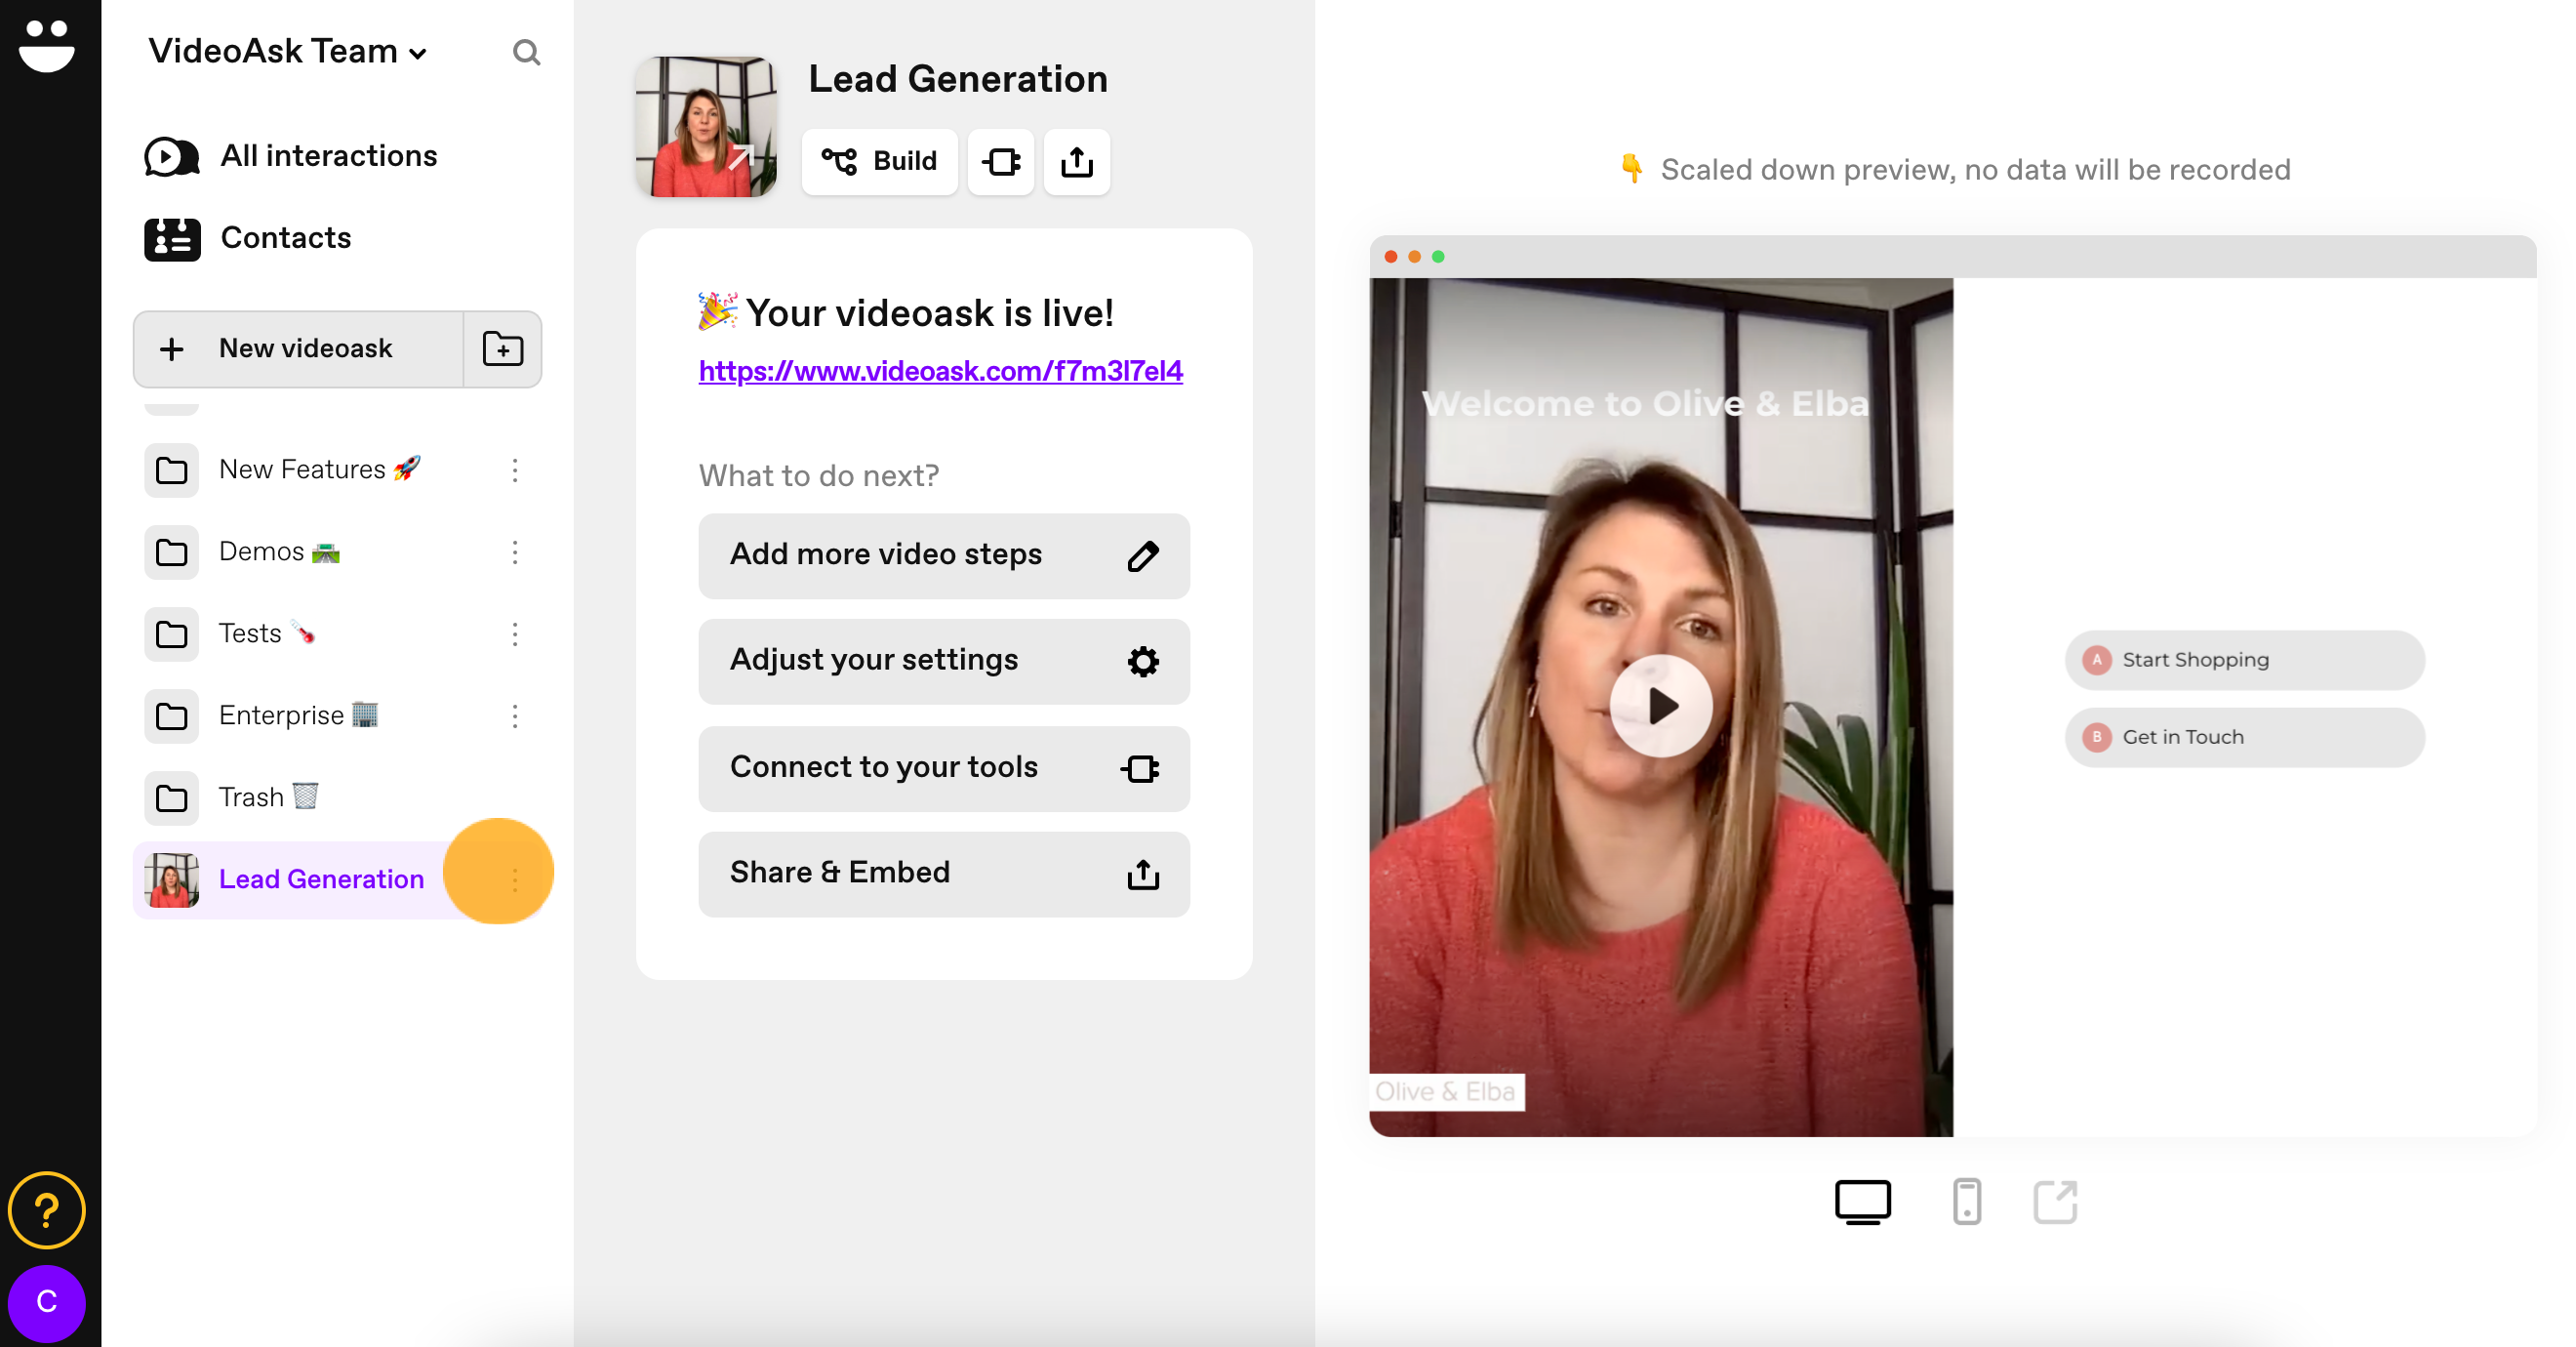
Task: Open New Features folder options menu
Action: point(515,470)
